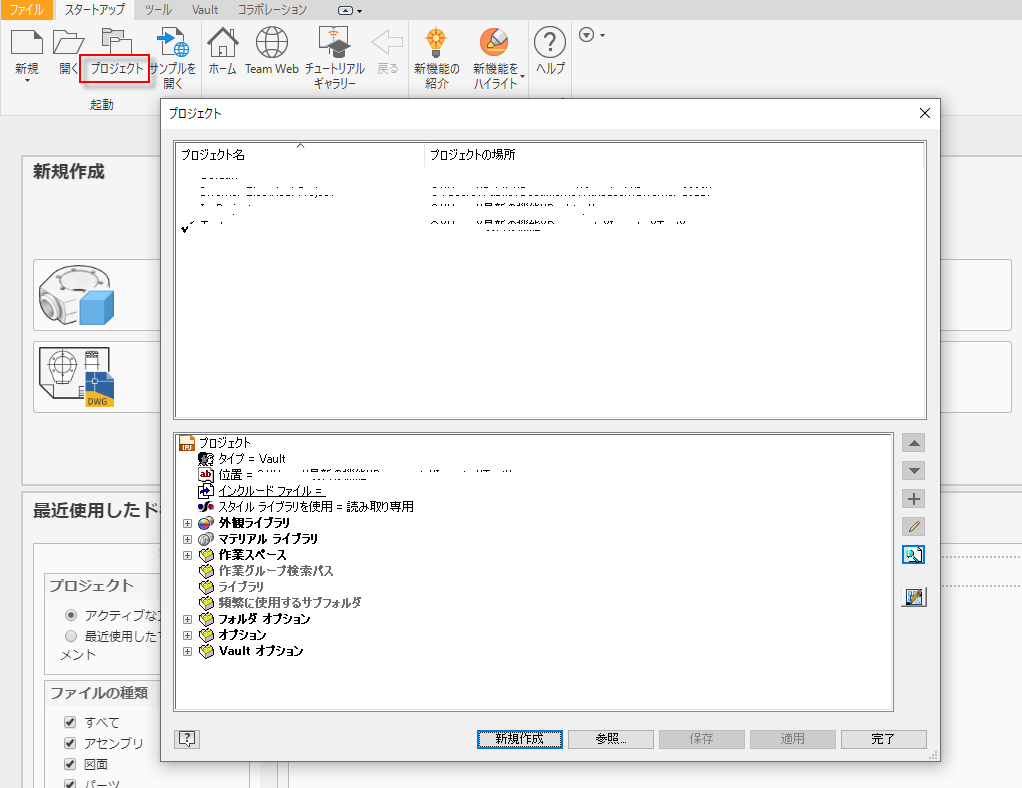The height and width of the screenshot is (788, 1022).
Task: Select the アクティブな project radio button
Action: point(71,615)
